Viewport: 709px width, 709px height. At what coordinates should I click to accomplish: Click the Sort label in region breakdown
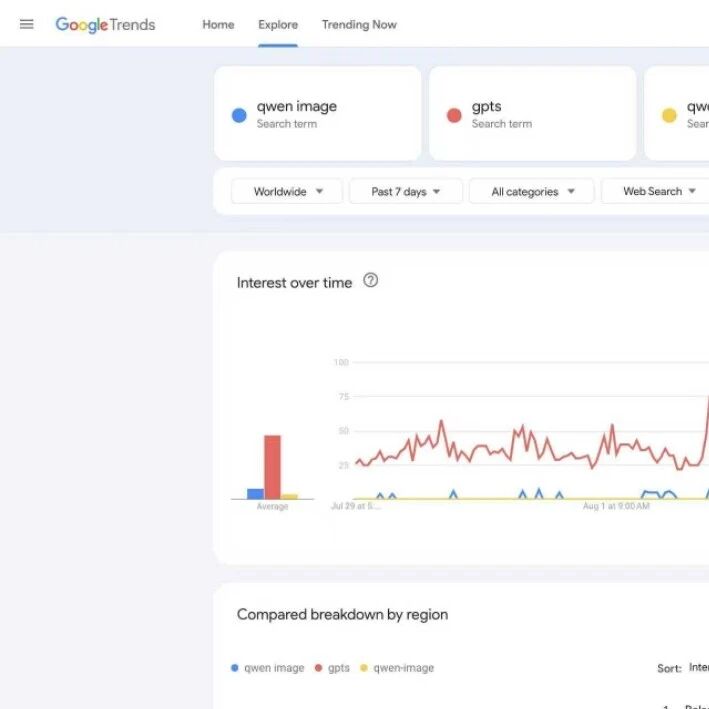point(669,668)
